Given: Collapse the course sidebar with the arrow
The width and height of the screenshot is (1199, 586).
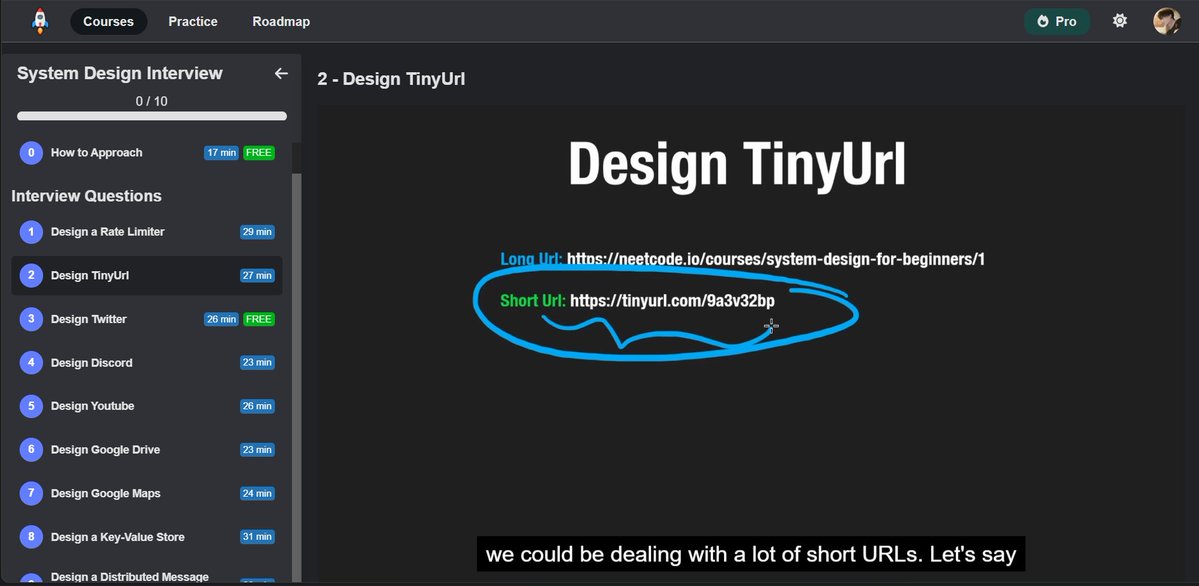Looking at the screenshot, I should click(281, 72).
